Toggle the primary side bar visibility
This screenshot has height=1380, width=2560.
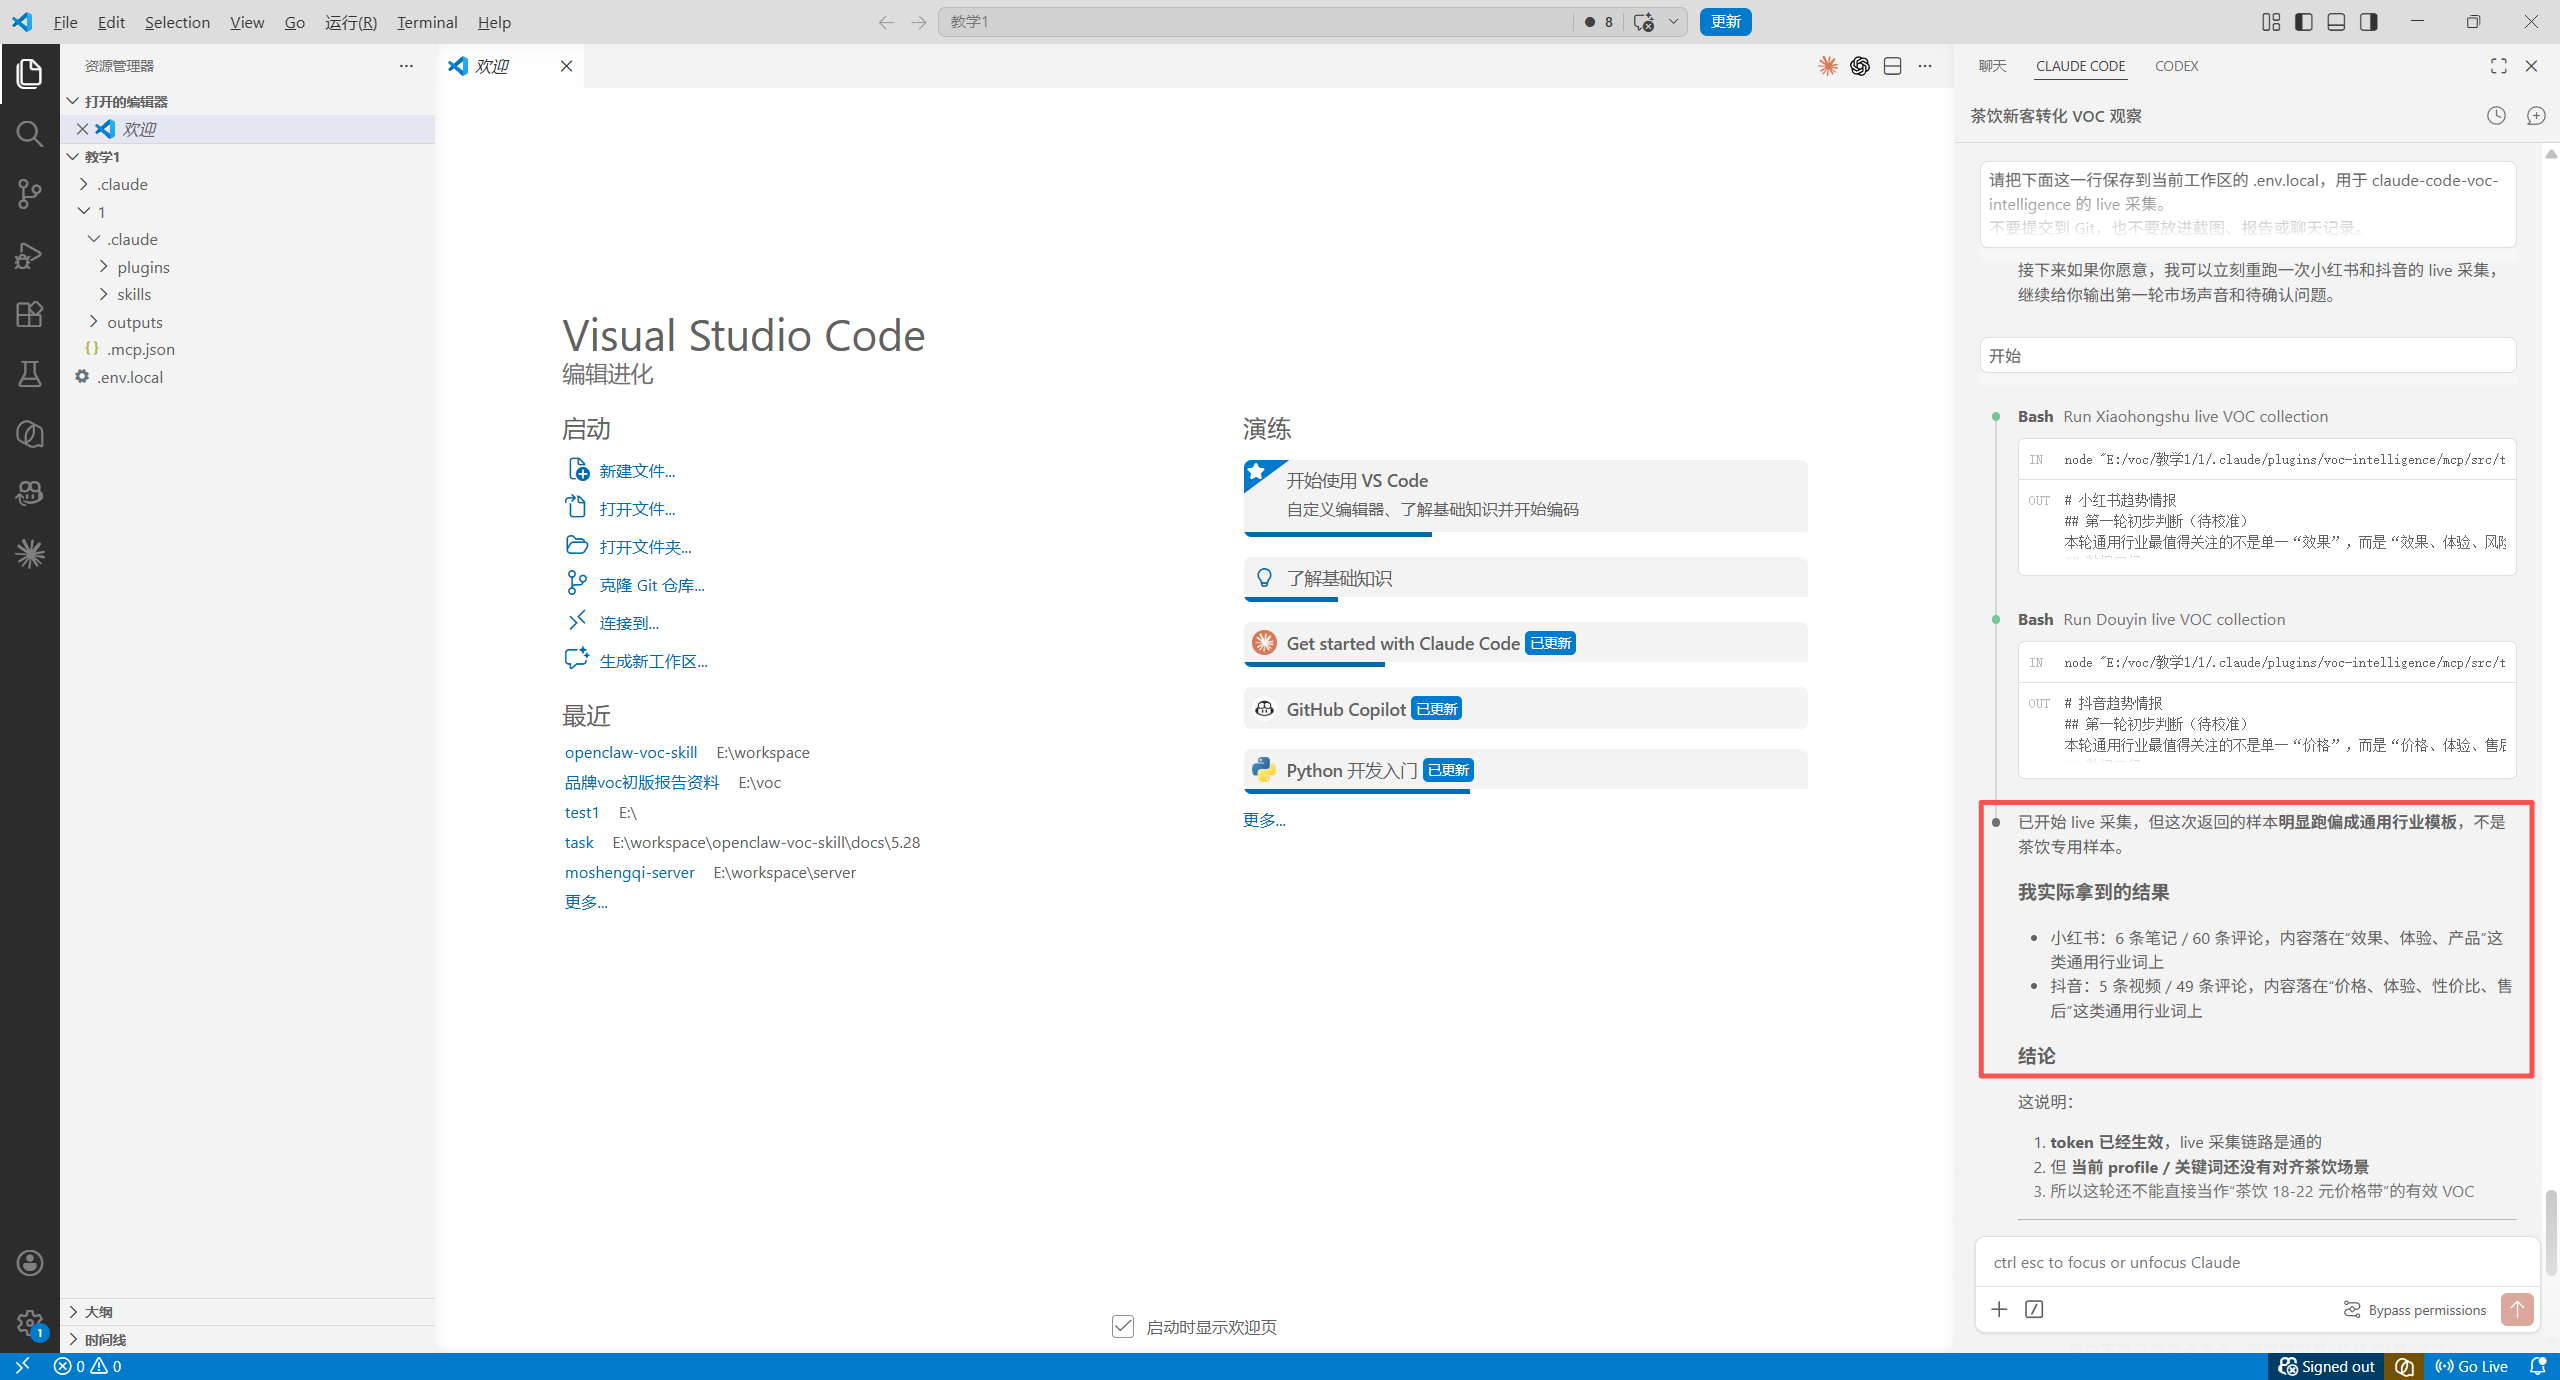(2304, 22)
